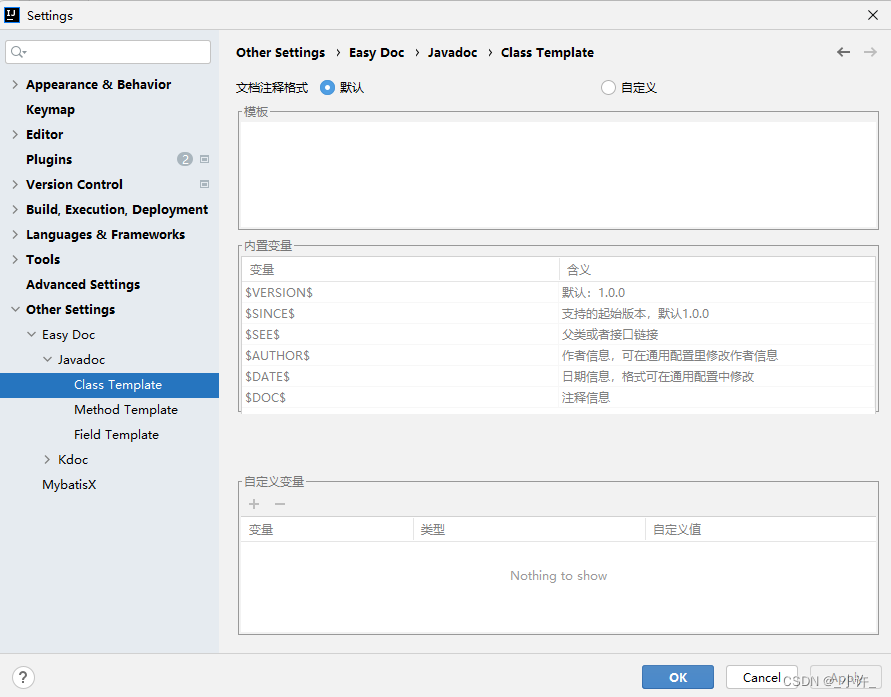Click the Plugins update badge showing 2
Viewport: 891px width, 697px height.
[185, 158]
